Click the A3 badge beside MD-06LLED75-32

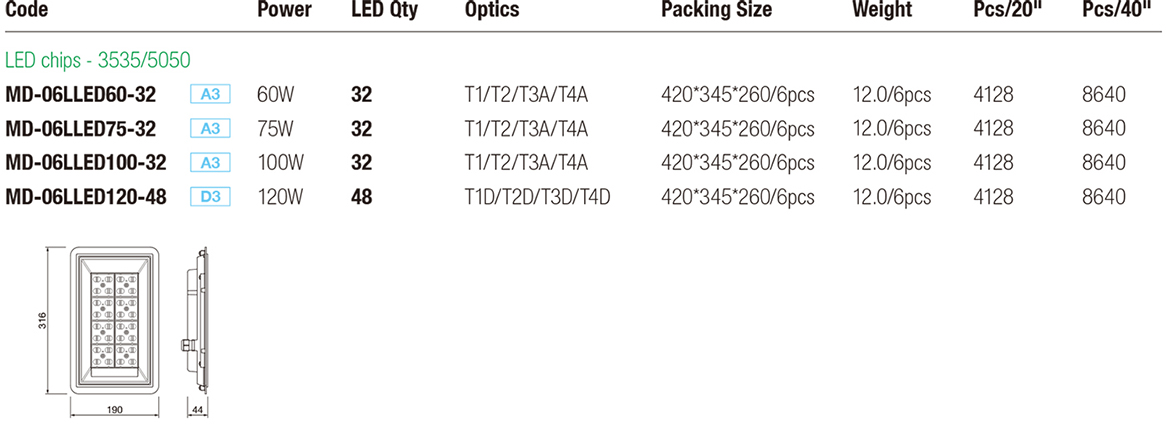point(211,129)
